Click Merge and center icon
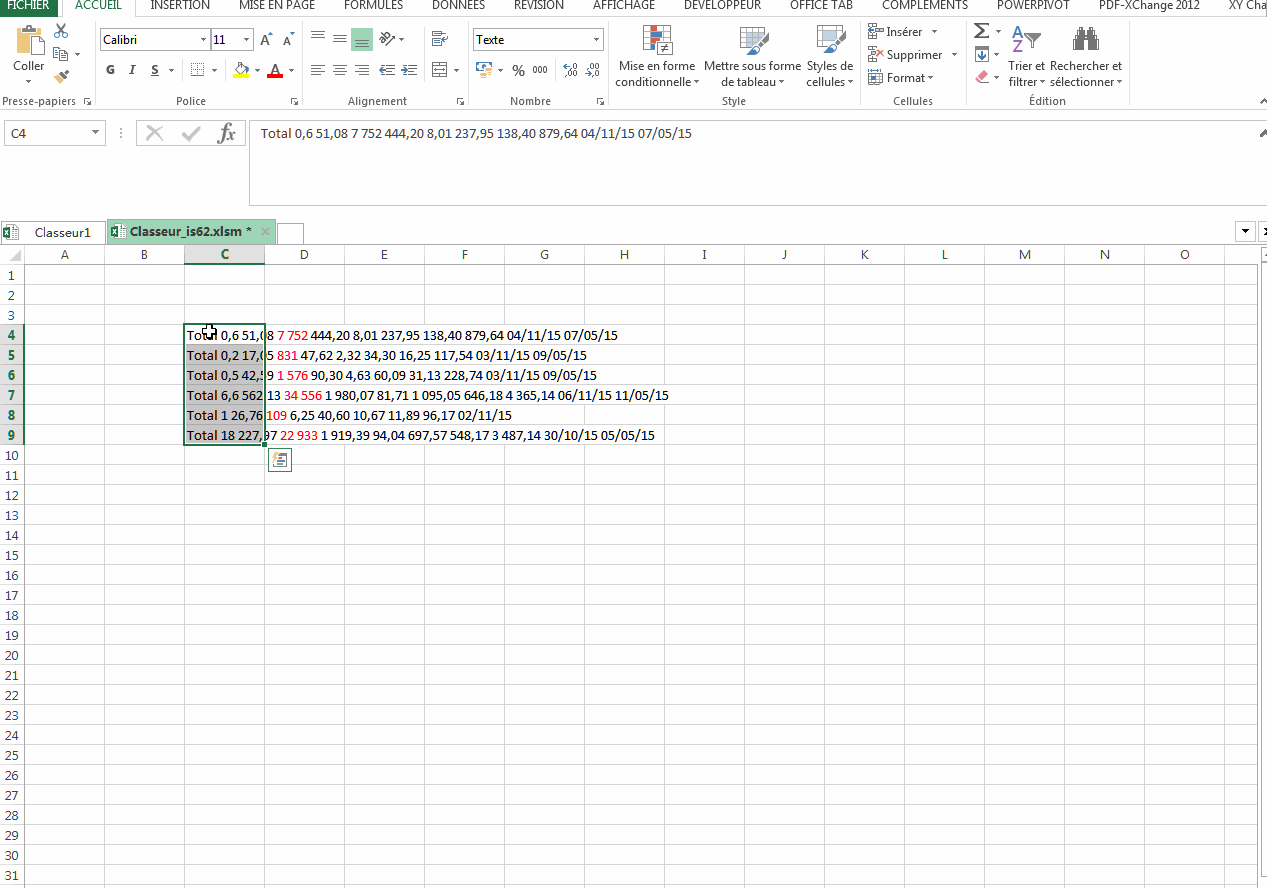 point(438,70)
